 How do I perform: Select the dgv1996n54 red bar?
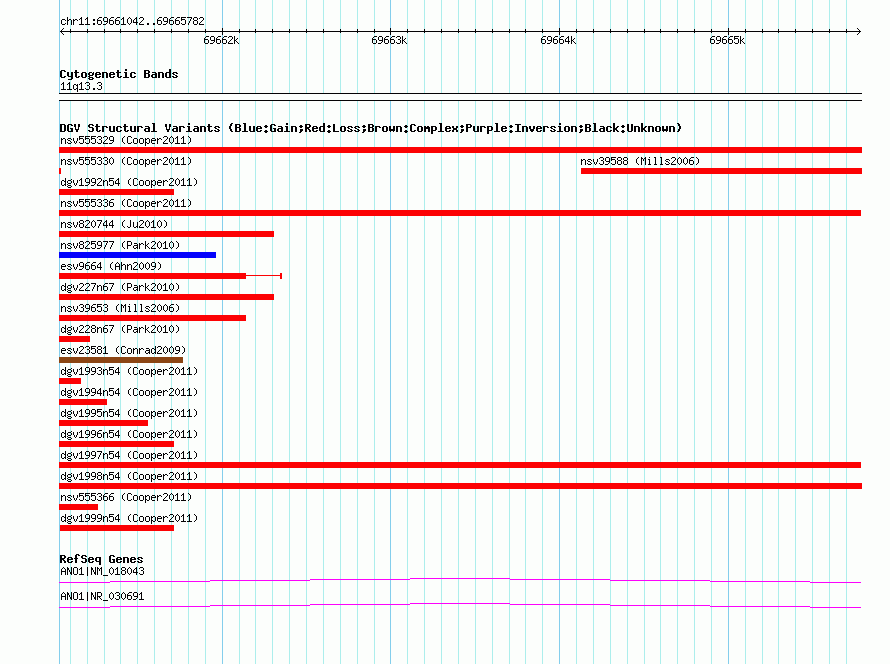[x=116, y=444]
